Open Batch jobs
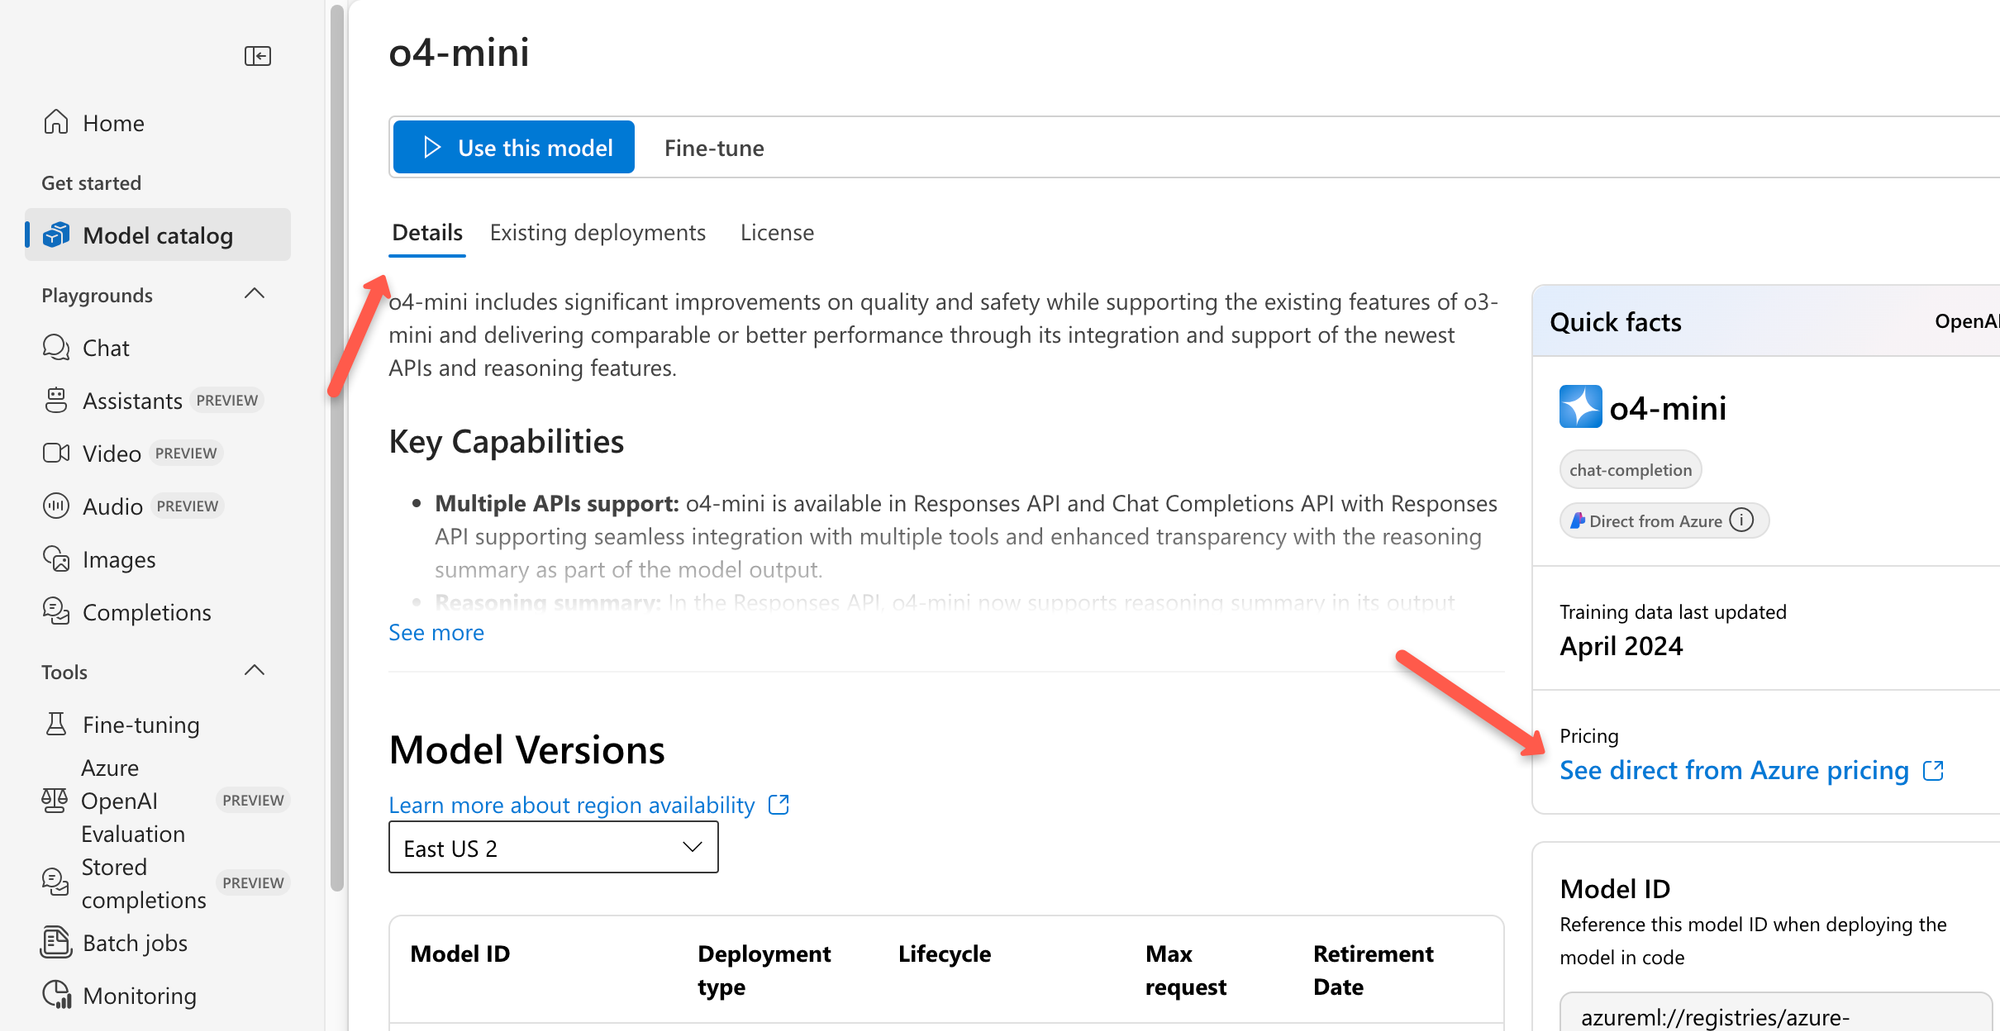Screen dimensions: 2000x1031 (134, 942)
